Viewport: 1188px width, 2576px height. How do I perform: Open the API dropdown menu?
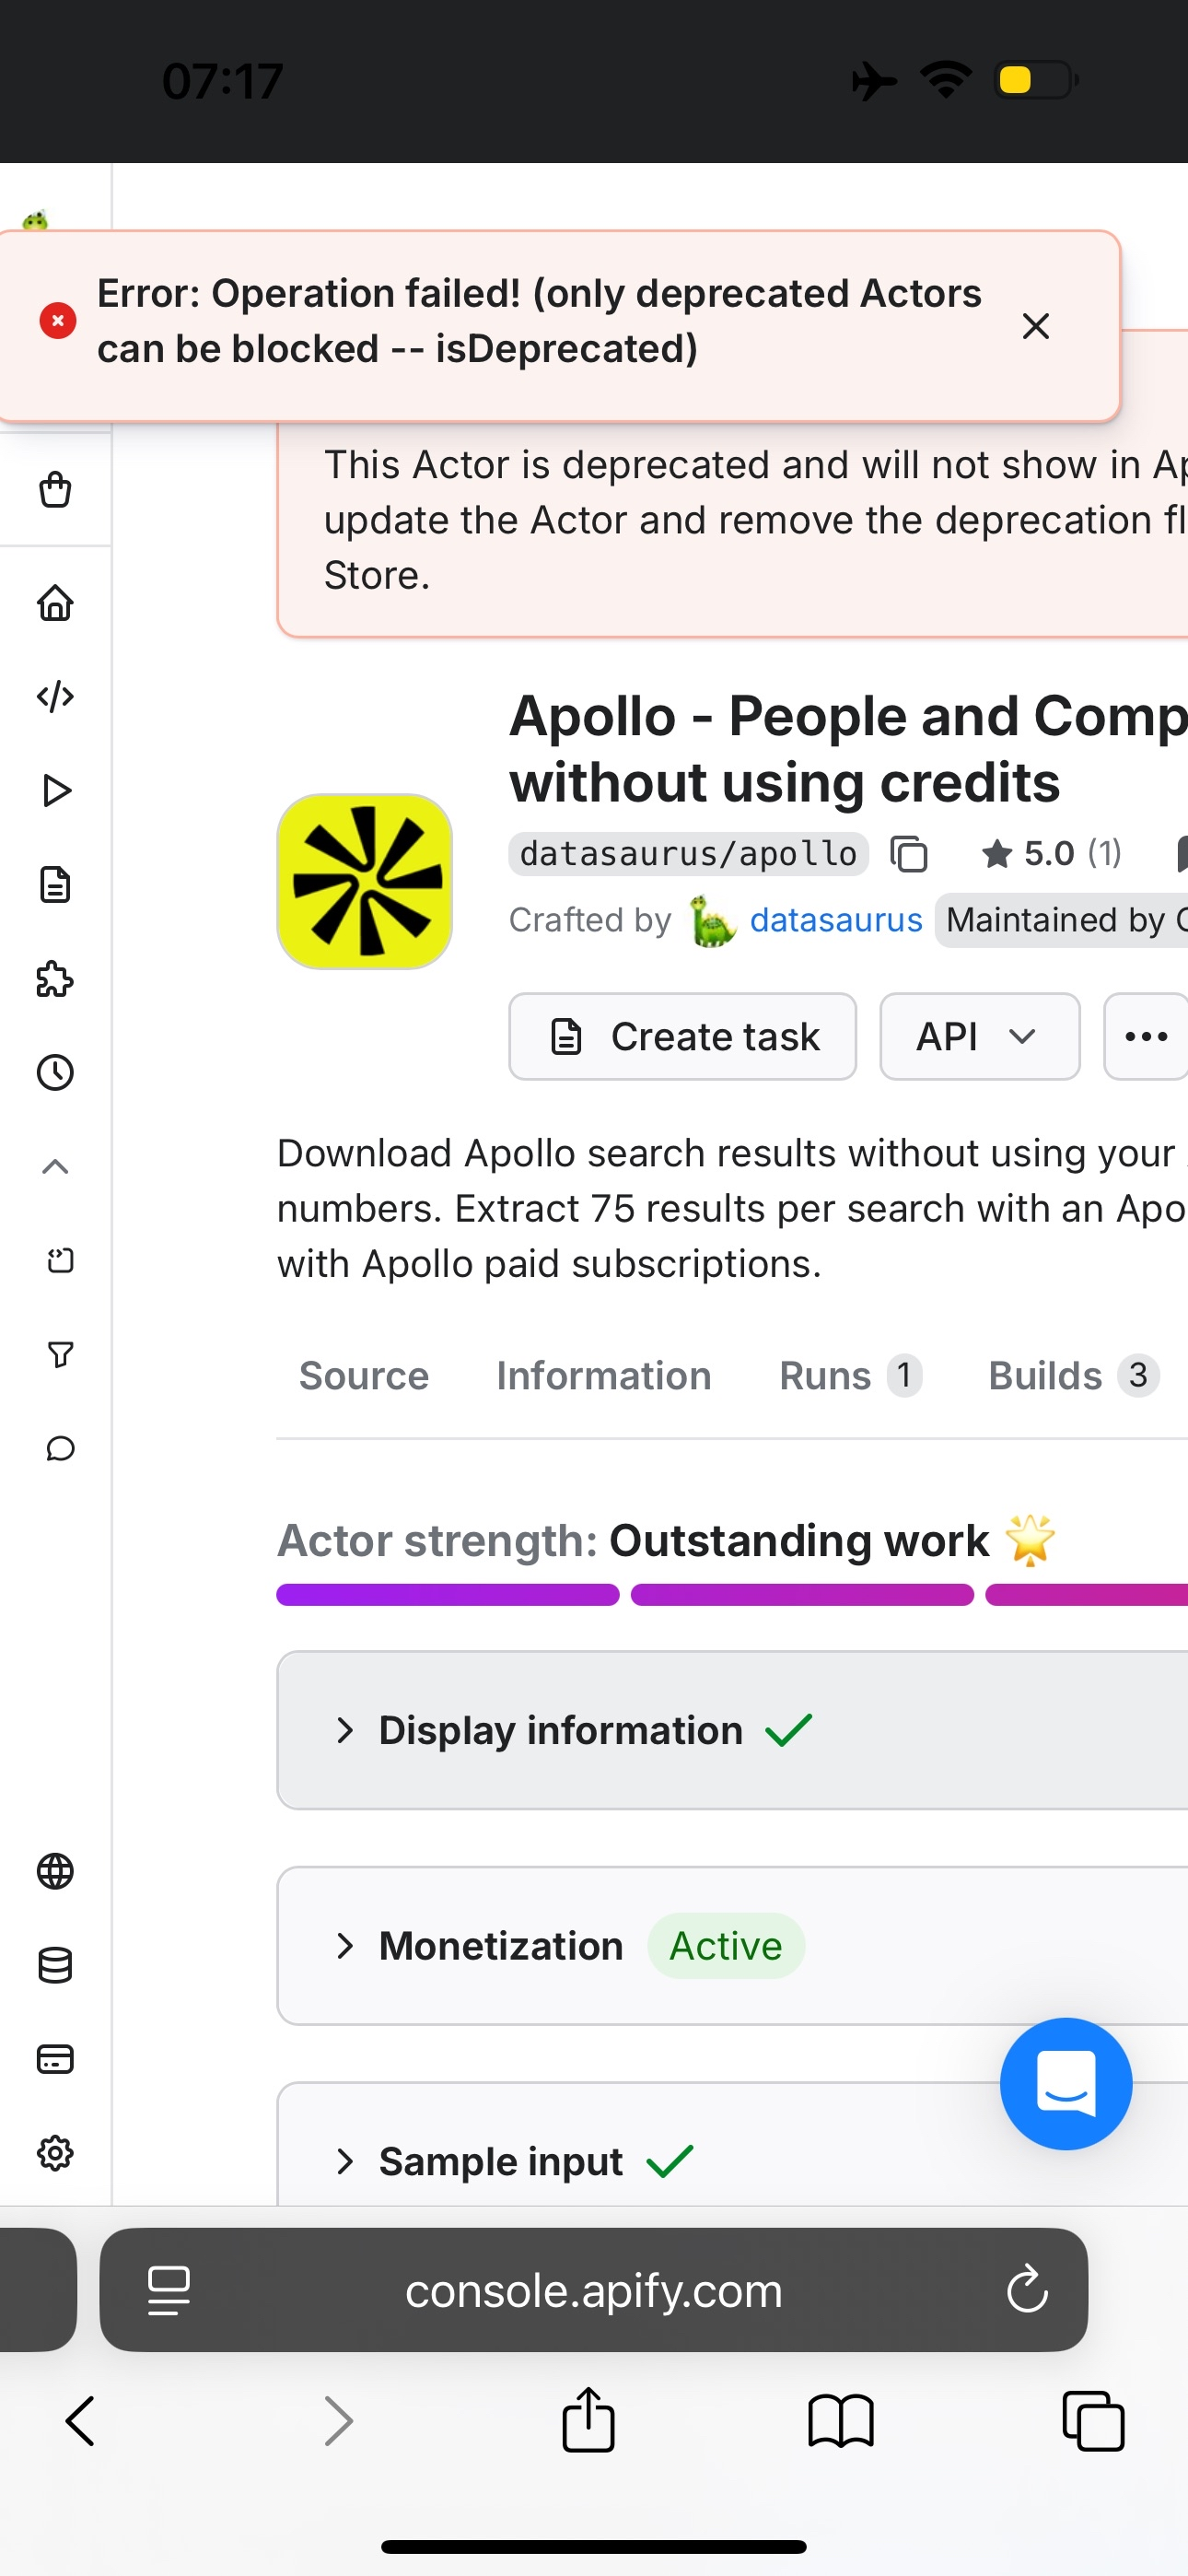[x=979, y=1037]
